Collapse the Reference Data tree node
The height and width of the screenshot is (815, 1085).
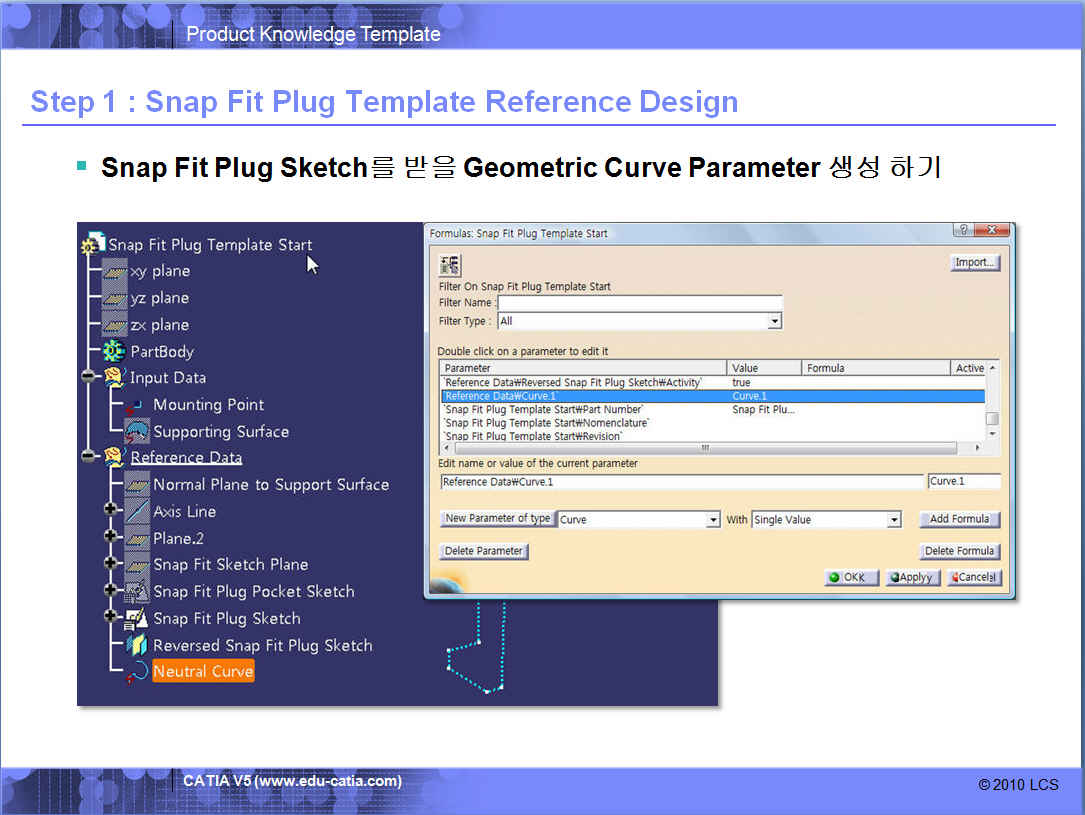click(89, 458)
